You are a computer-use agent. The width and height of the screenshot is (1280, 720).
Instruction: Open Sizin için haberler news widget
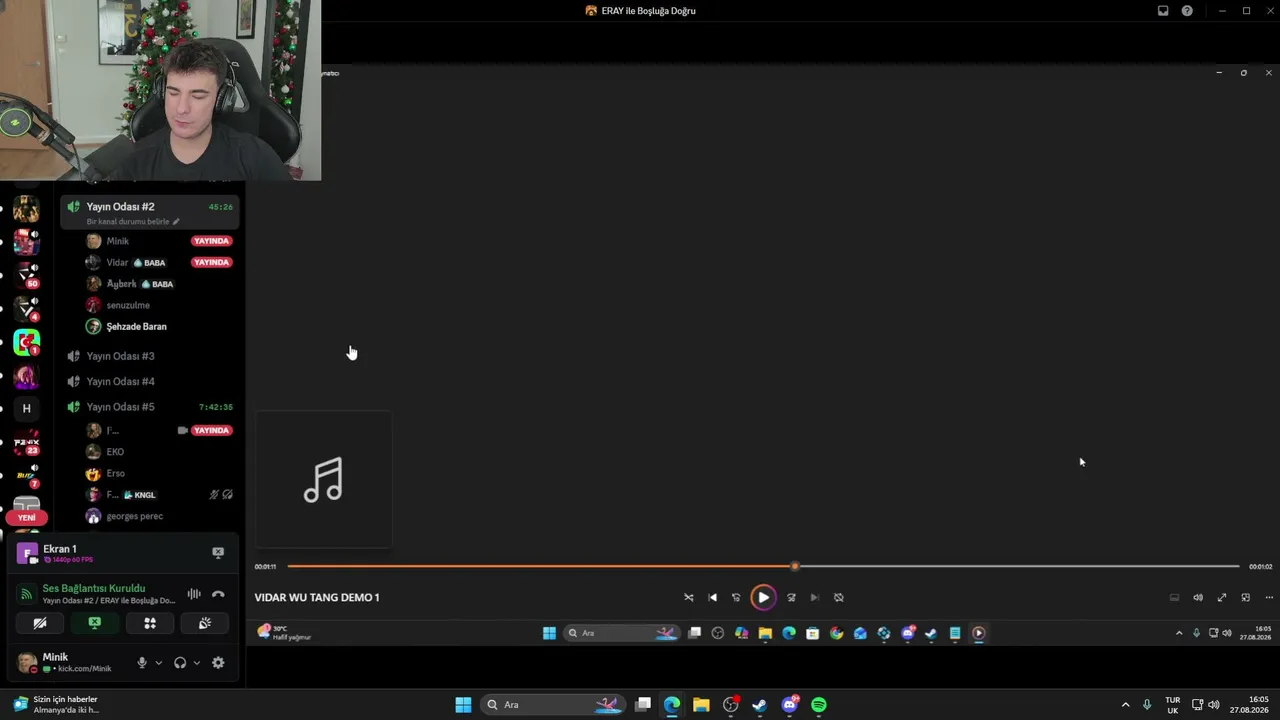(x=58, y=705)
